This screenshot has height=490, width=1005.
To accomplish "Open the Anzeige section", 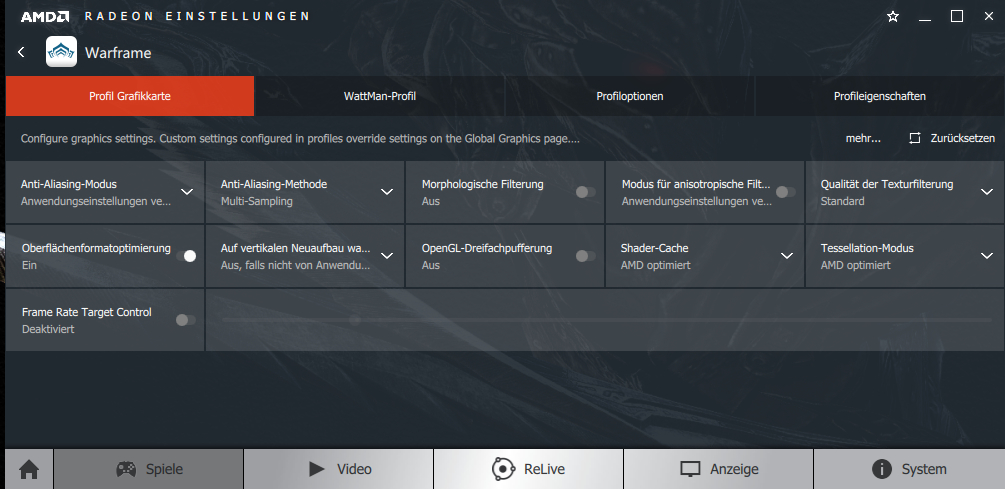I will (718, 469).
